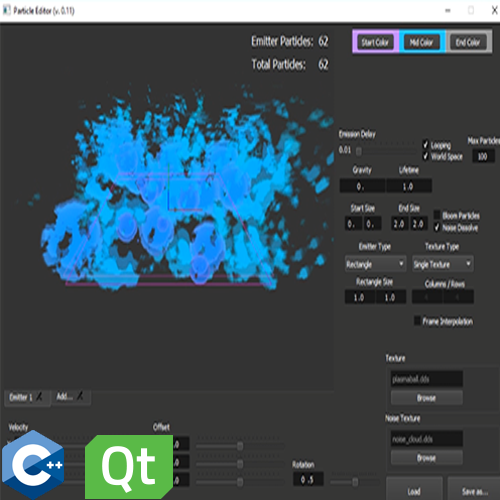The image size is (500, 500).
Task: Click the Texture path field with plasmaball.dds
Action: coord(427,379)
